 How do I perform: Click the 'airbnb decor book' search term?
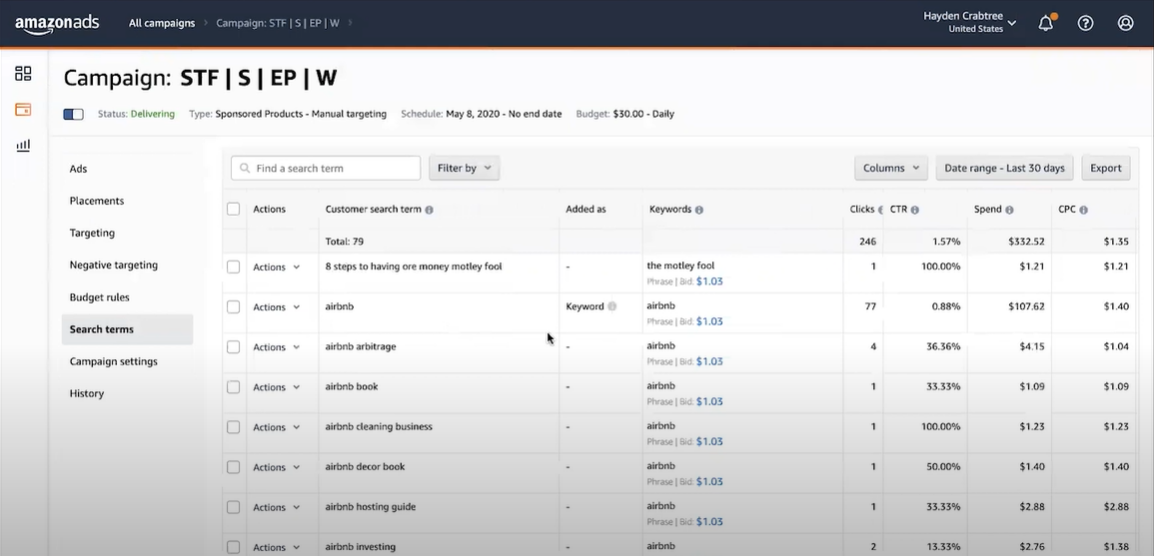pos(365,467)
